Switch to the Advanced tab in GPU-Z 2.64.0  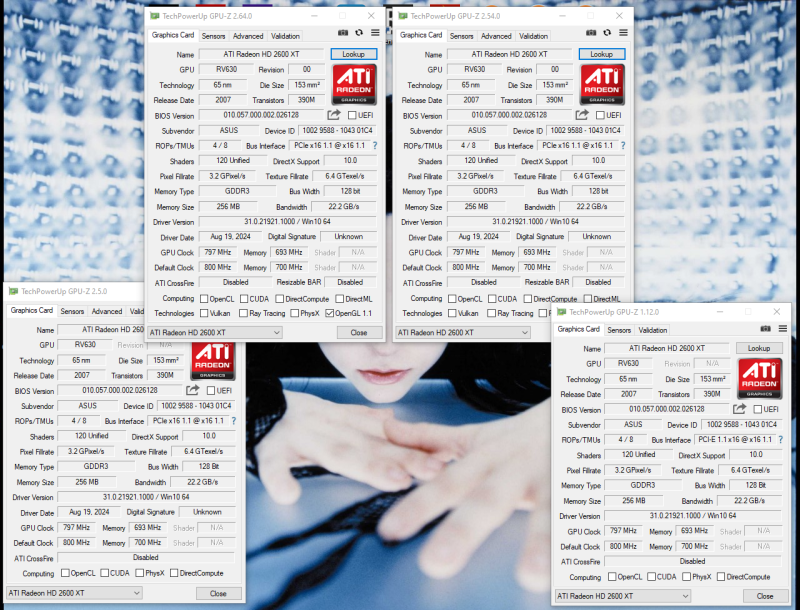pyautogui.click(x=248, y=36)
